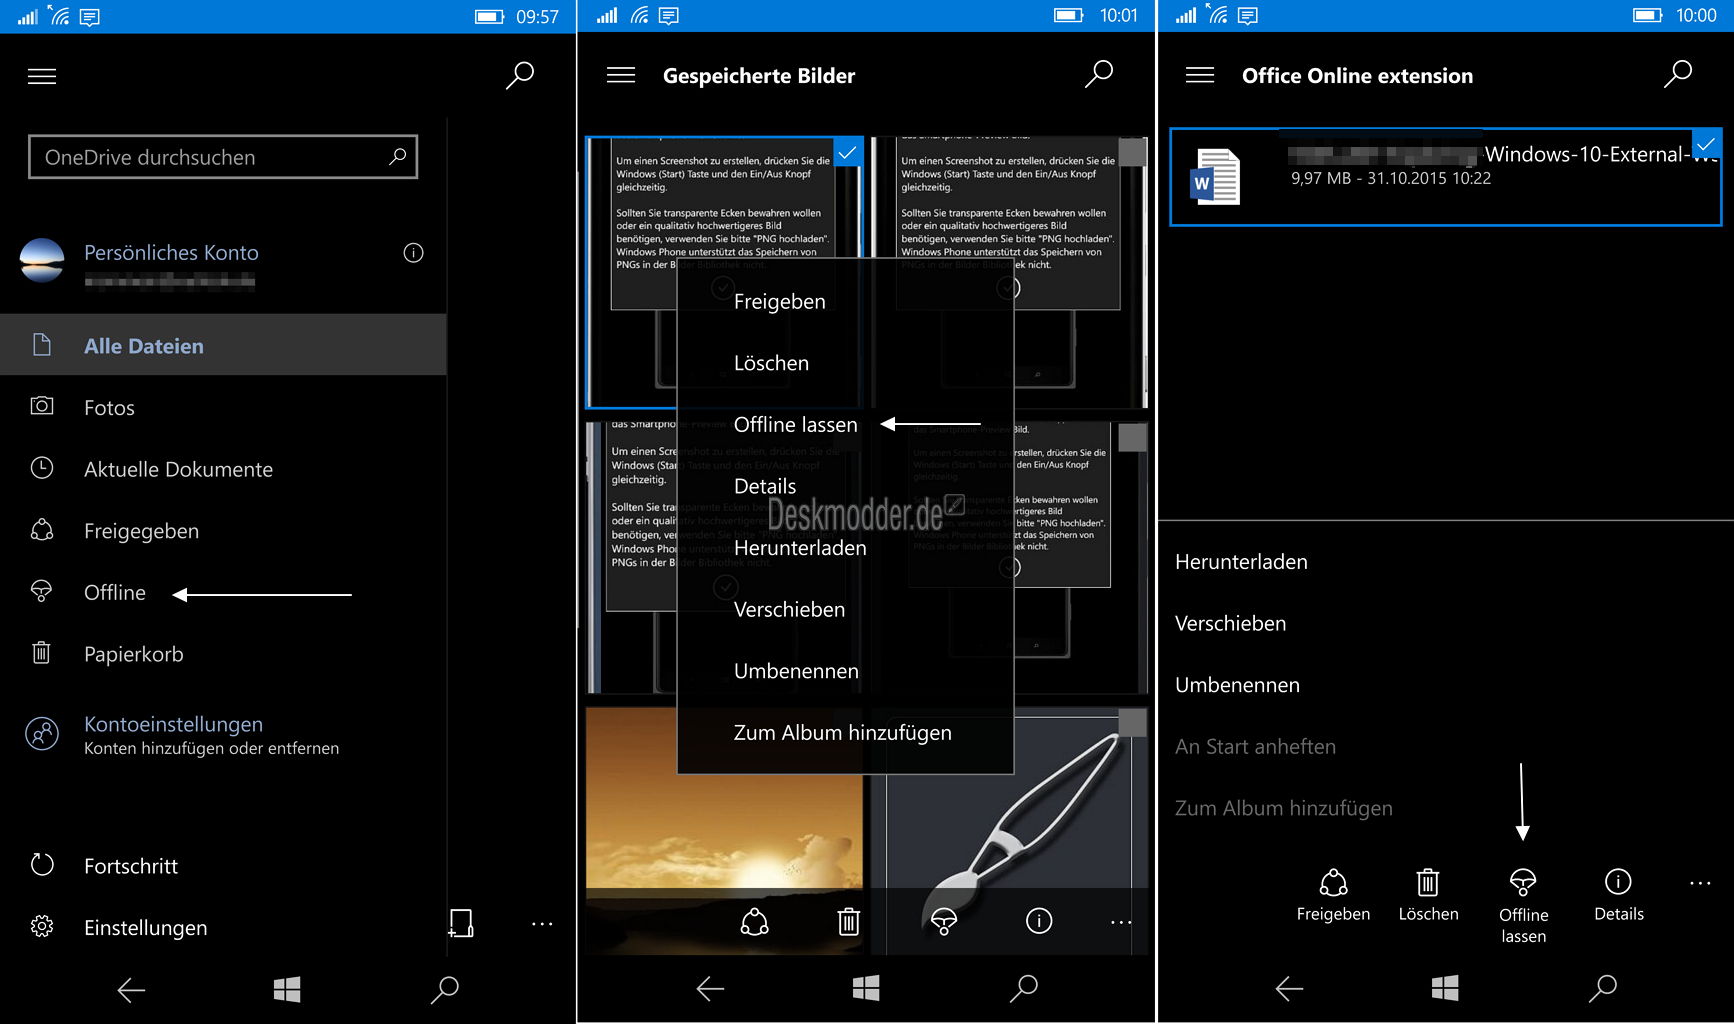The image size is (1734, 1024).
Task: Click the clock icon beside Aktuelle Dokumente
Action: tap(42, 468)
